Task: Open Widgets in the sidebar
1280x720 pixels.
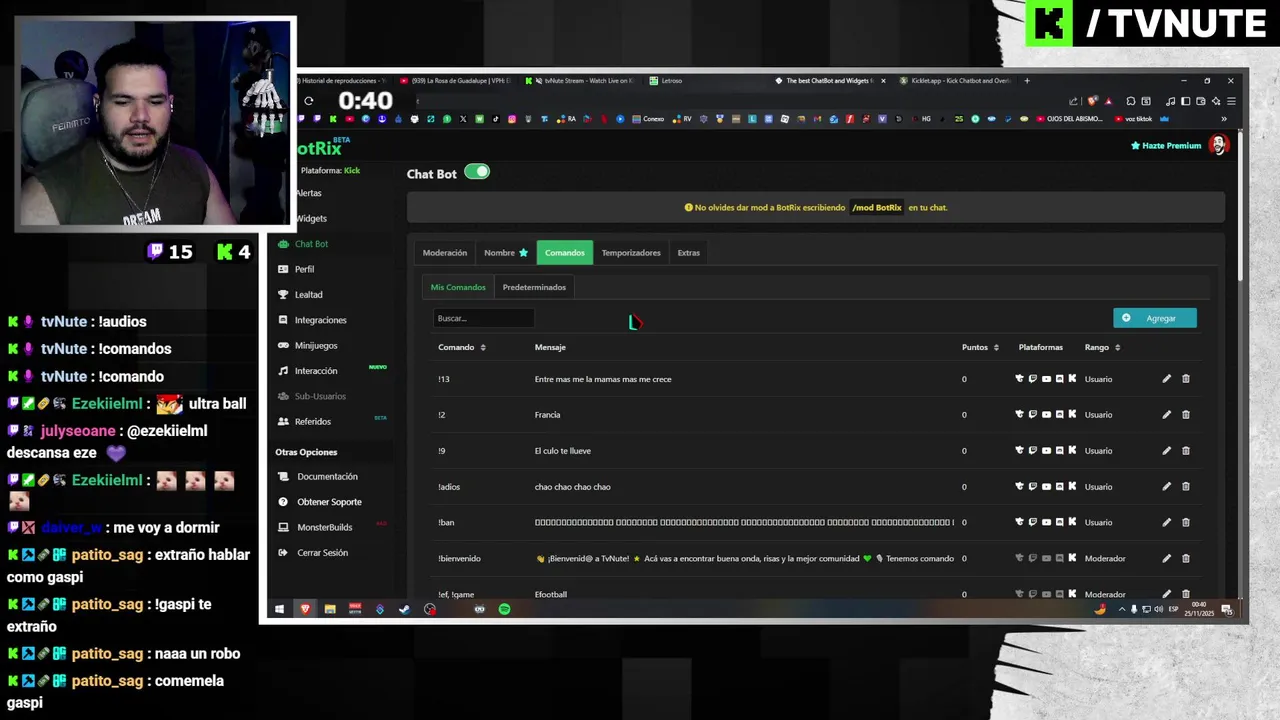Action: (x=311, y=218)
